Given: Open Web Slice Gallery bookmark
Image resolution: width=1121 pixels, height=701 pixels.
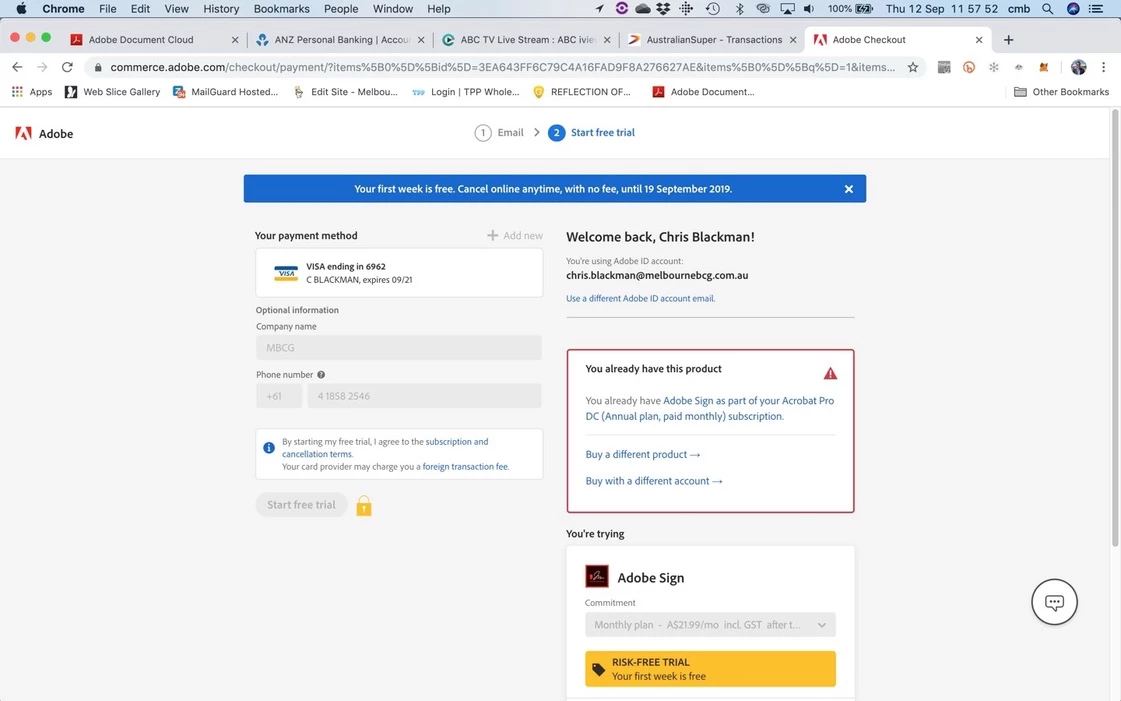Looking at the screenshot, I should coord(112,91).
